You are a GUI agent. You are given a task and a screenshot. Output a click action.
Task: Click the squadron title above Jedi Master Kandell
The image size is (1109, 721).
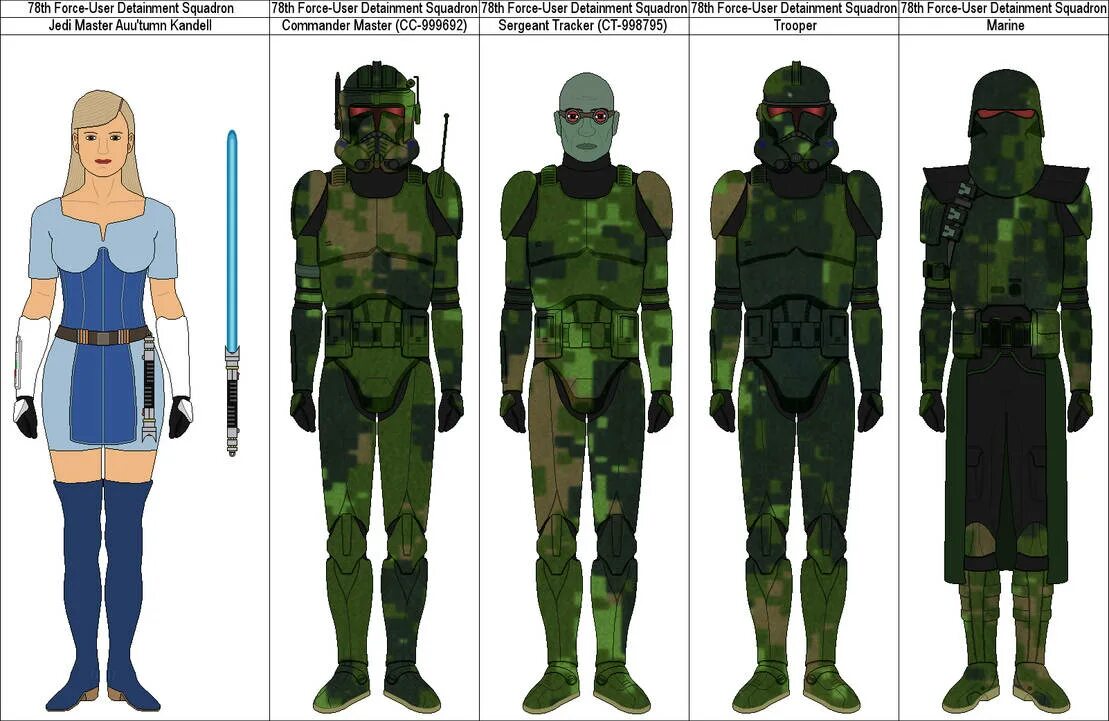130,8
